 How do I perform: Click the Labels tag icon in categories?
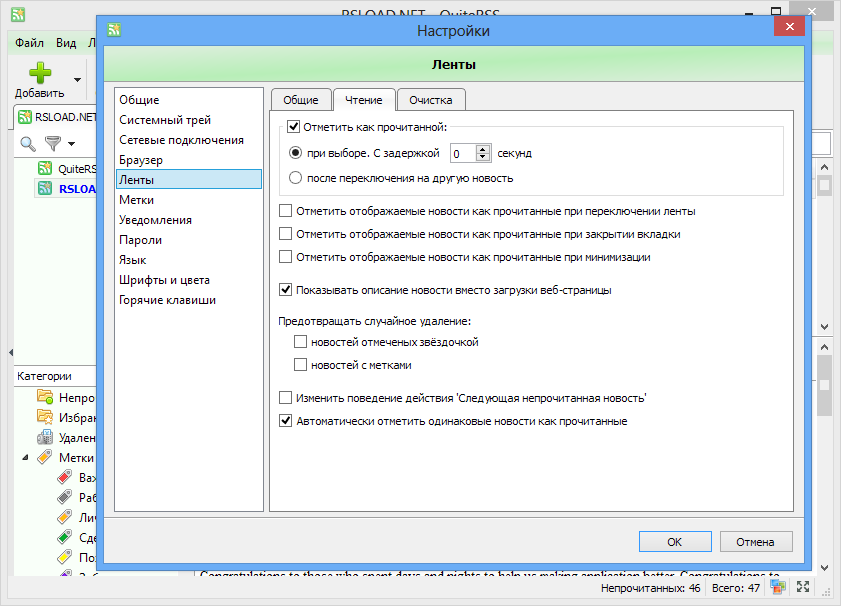45,457
